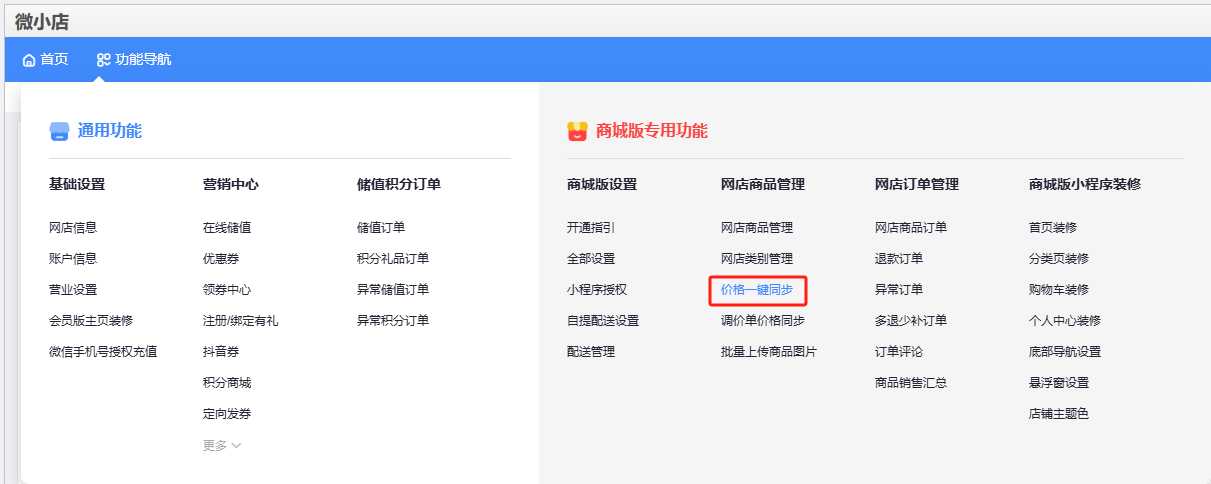Open 积分礼品订单
The width and height of the screenshot is (1211, 484).
(393, 259)
